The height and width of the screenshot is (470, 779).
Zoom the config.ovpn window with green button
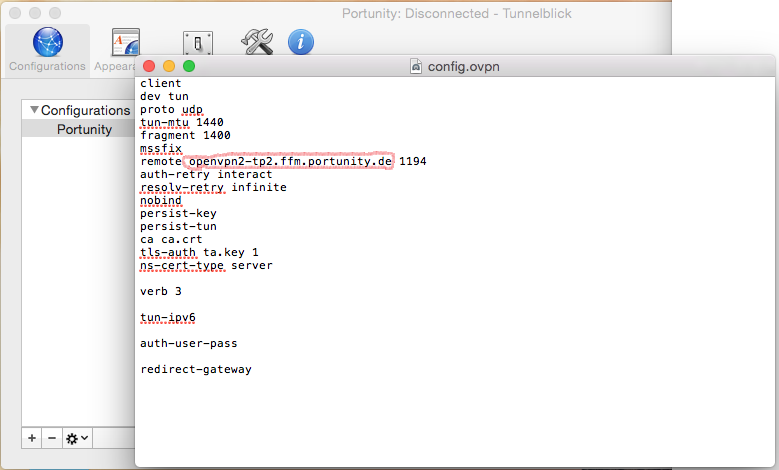(189, 66)
